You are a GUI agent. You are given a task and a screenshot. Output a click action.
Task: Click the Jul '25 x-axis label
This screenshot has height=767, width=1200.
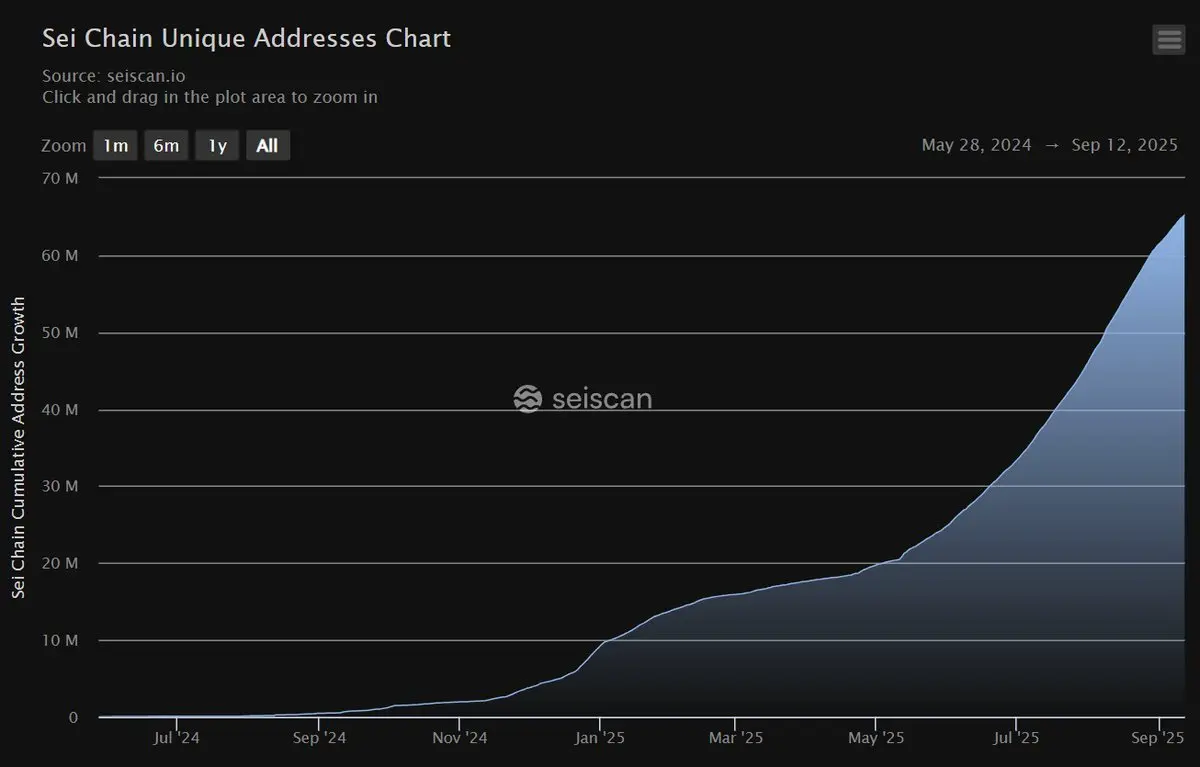tap(1016, 739)
